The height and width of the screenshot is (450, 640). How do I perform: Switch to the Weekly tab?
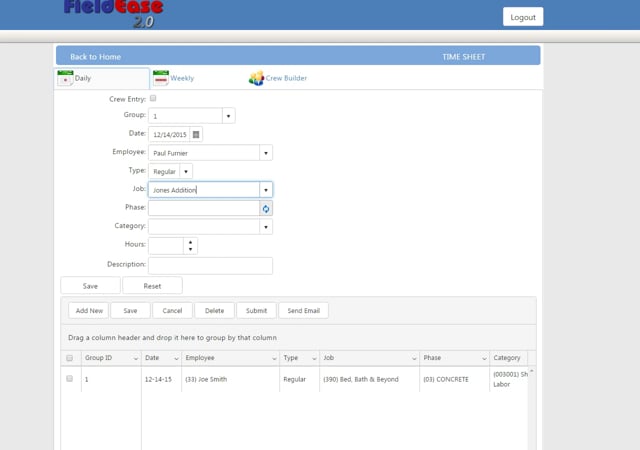(x=182, y=78)
